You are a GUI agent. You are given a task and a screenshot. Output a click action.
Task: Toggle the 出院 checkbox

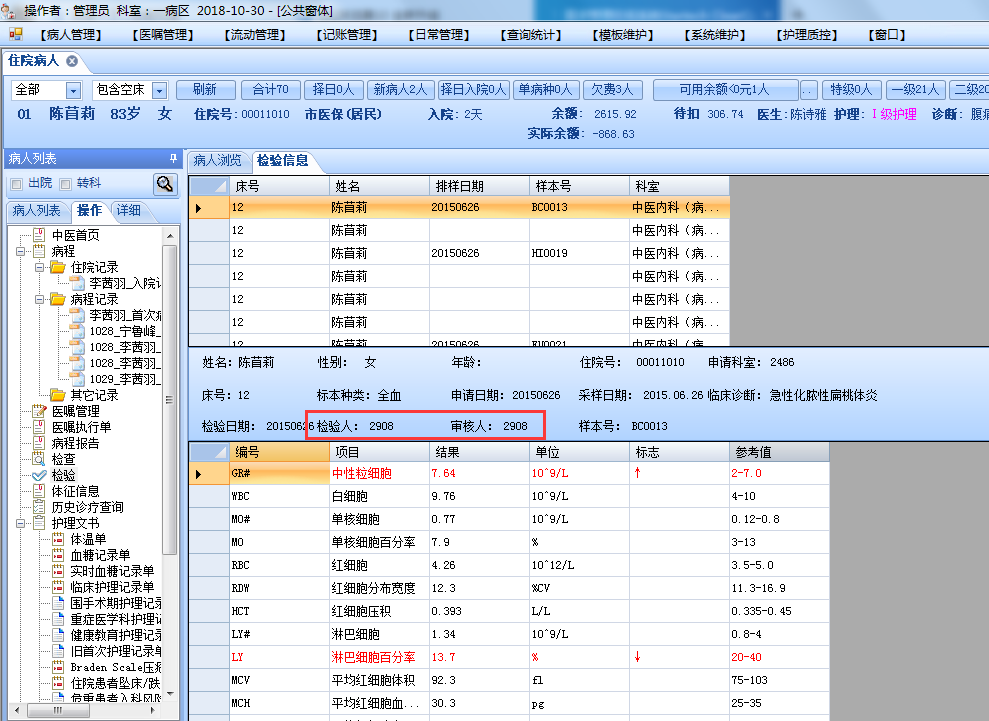[x=16, y=184]
